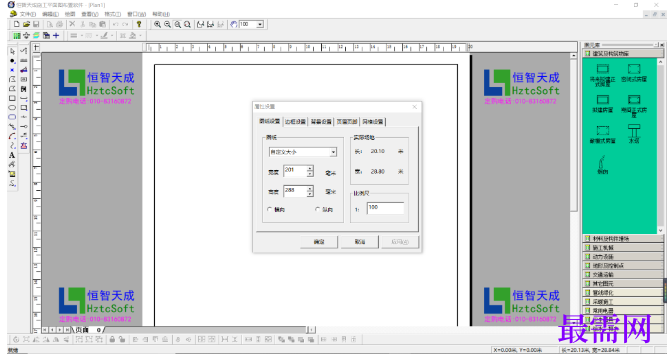Click the layers stack icon in second toolbar
Screen dimensions: 670x360
coord(36,35)
